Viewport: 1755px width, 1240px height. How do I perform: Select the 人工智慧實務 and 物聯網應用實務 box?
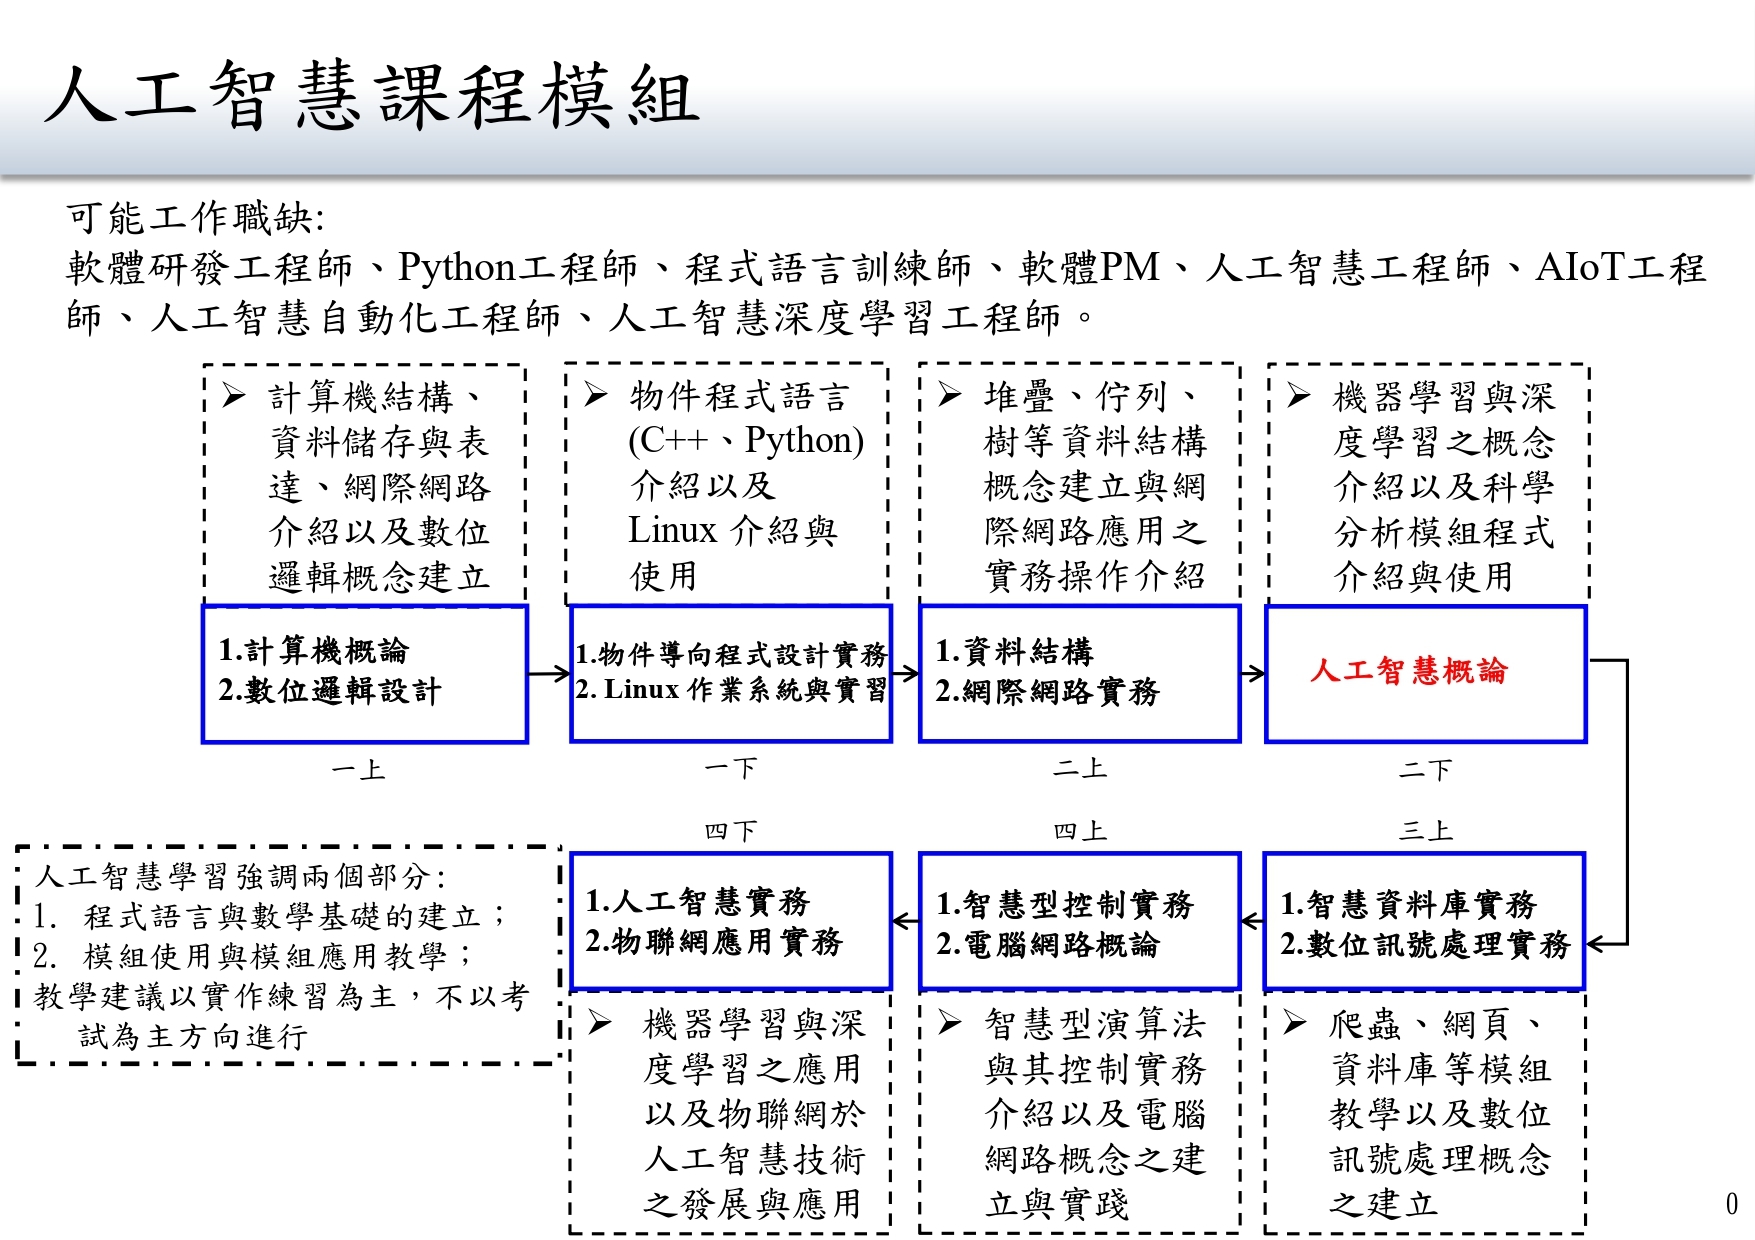click(x=731, y=921)
